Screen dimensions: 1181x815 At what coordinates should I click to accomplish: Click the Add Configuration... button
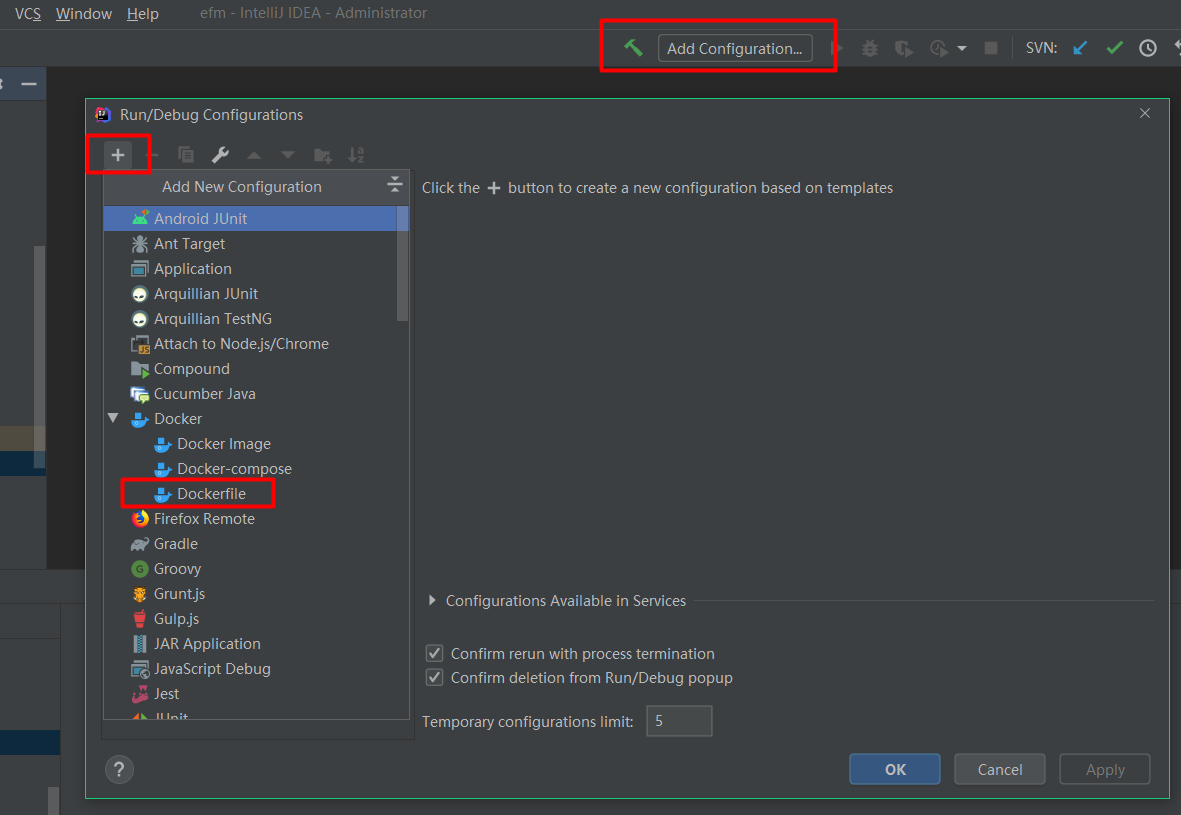(735, 48)
